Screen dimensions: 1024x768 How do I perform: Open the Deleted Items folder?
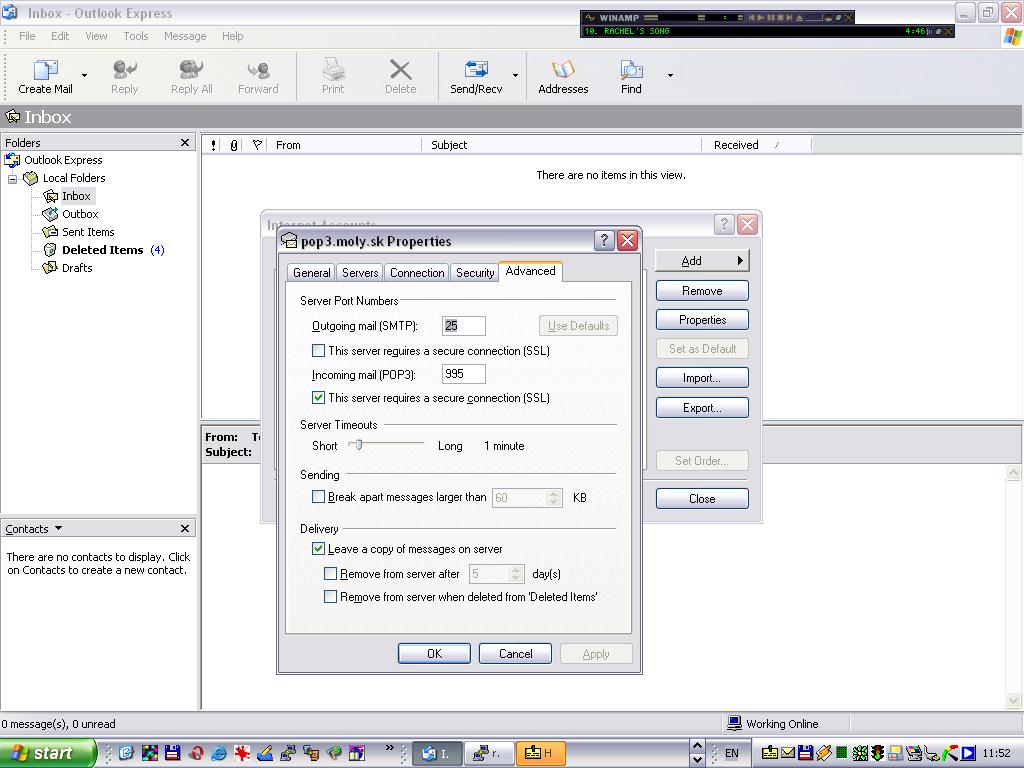(102, 250)
